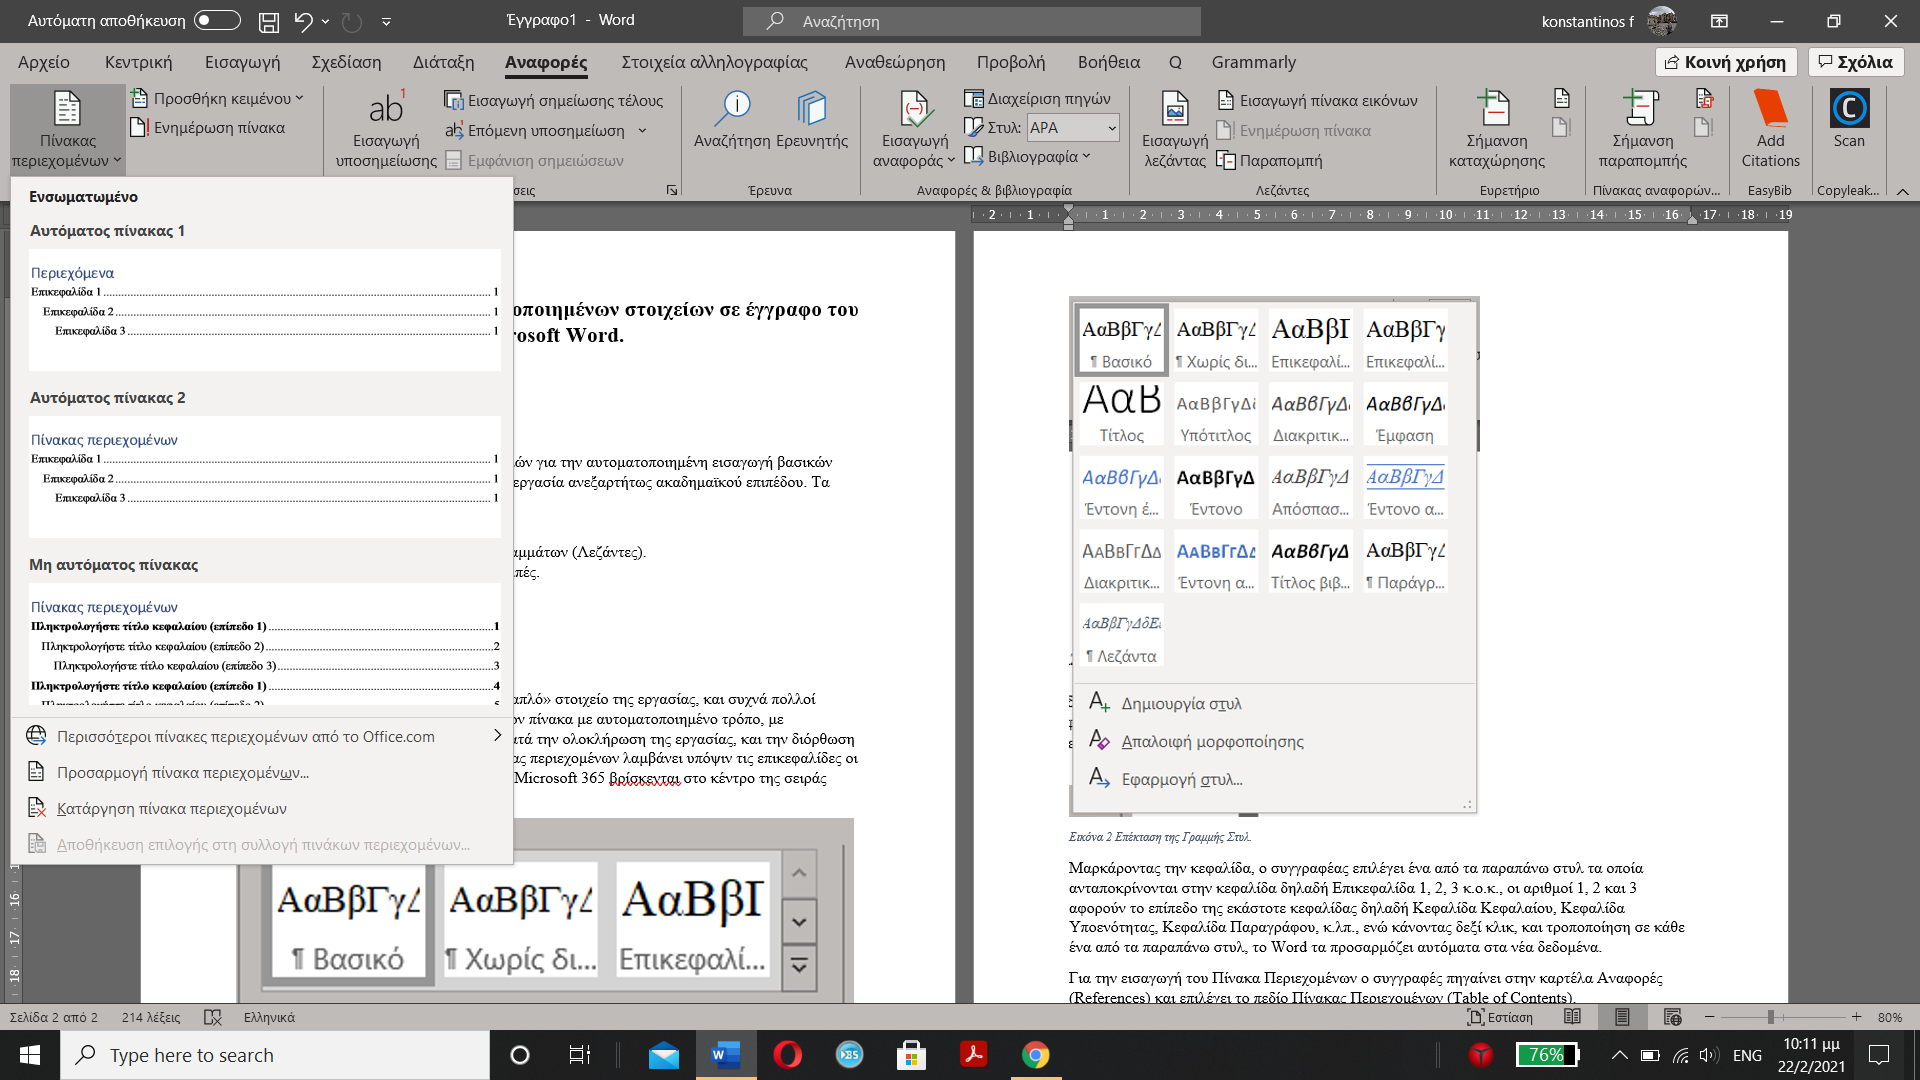Open the Quick Access Toolbar customize dropdown
This screenshot has width=1920, height=1080.
point(386,21)
